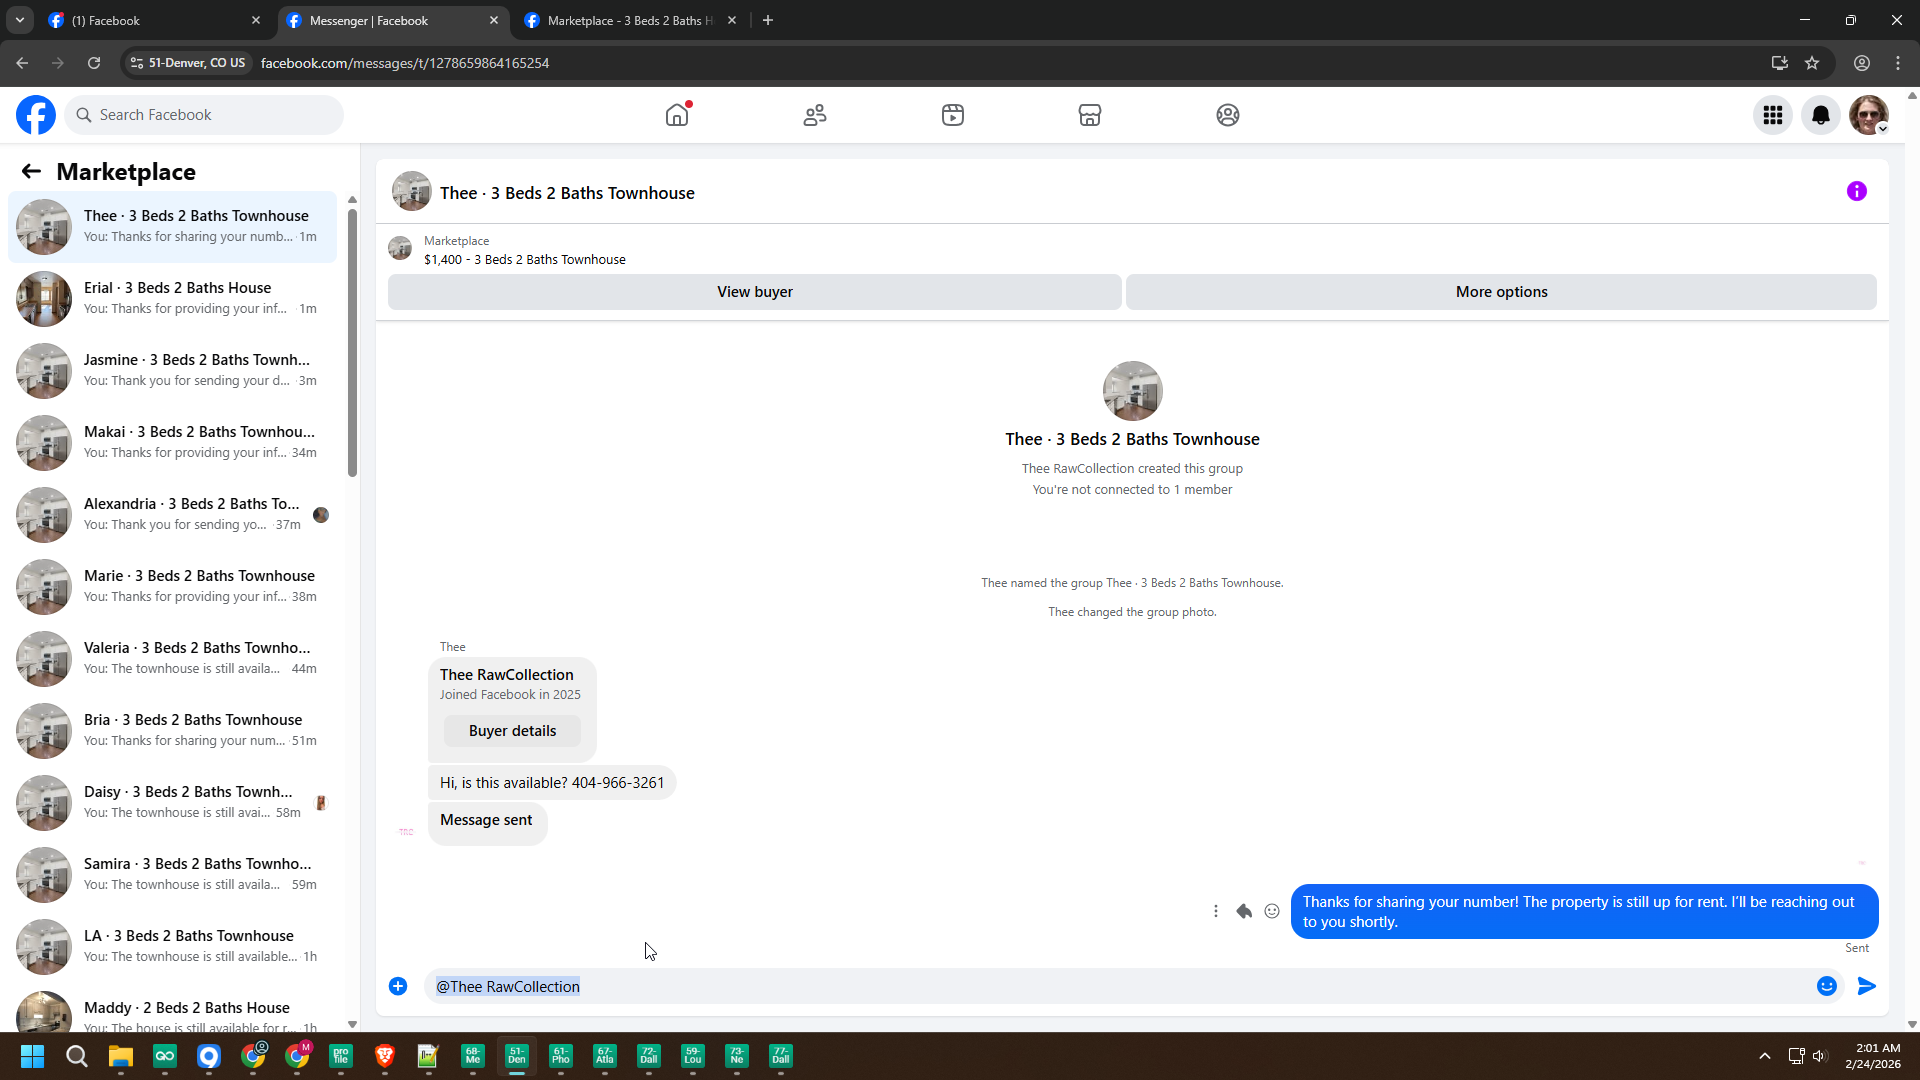Expand the plus attachment options button
The height and width of the screenshot is (1080, 1920).
(398, 986)
